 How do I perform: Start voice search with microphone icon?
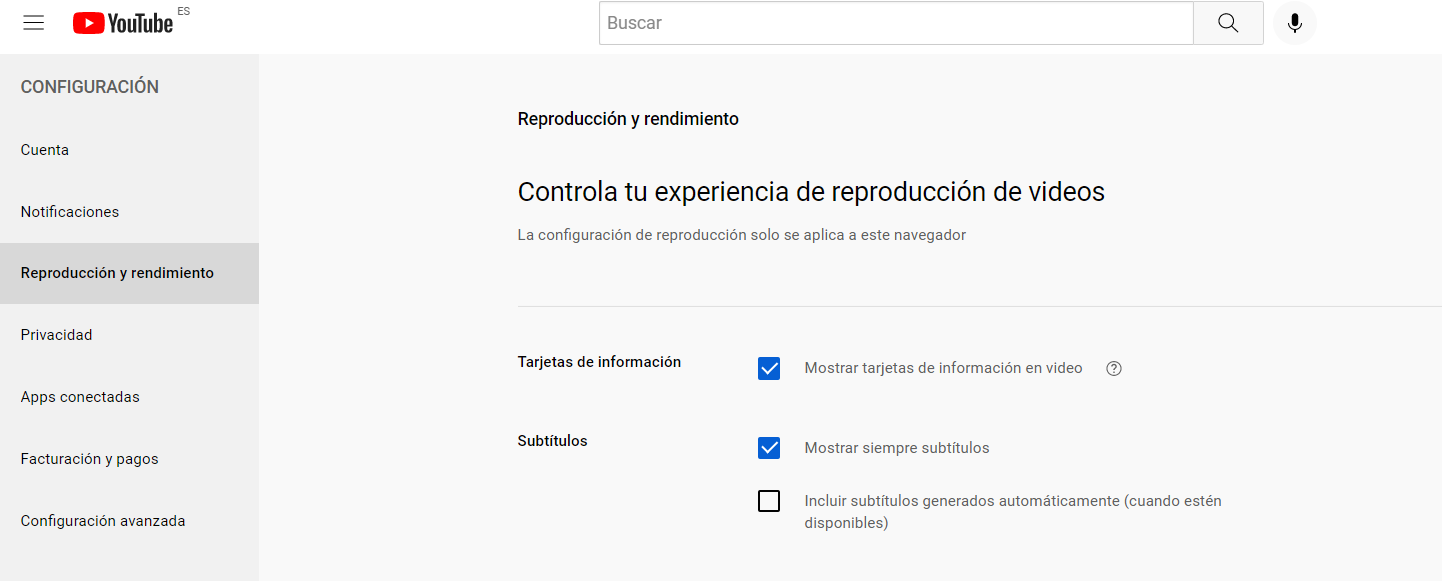[1295, 23]
